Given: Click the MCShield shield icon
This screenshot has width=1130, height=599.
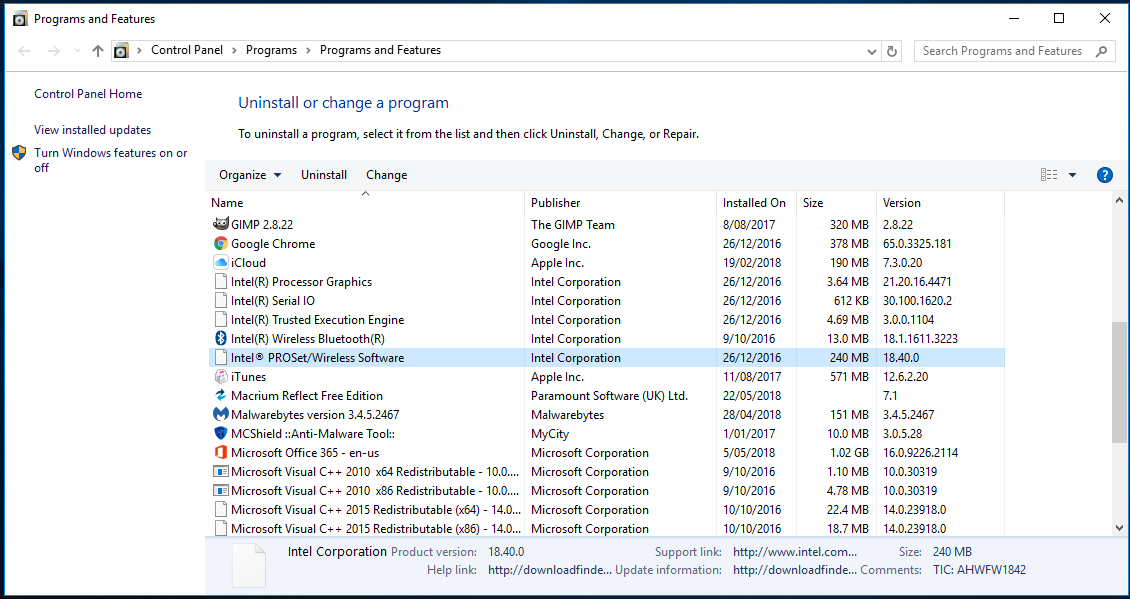Looking at the screenshot, I should 221,434.
